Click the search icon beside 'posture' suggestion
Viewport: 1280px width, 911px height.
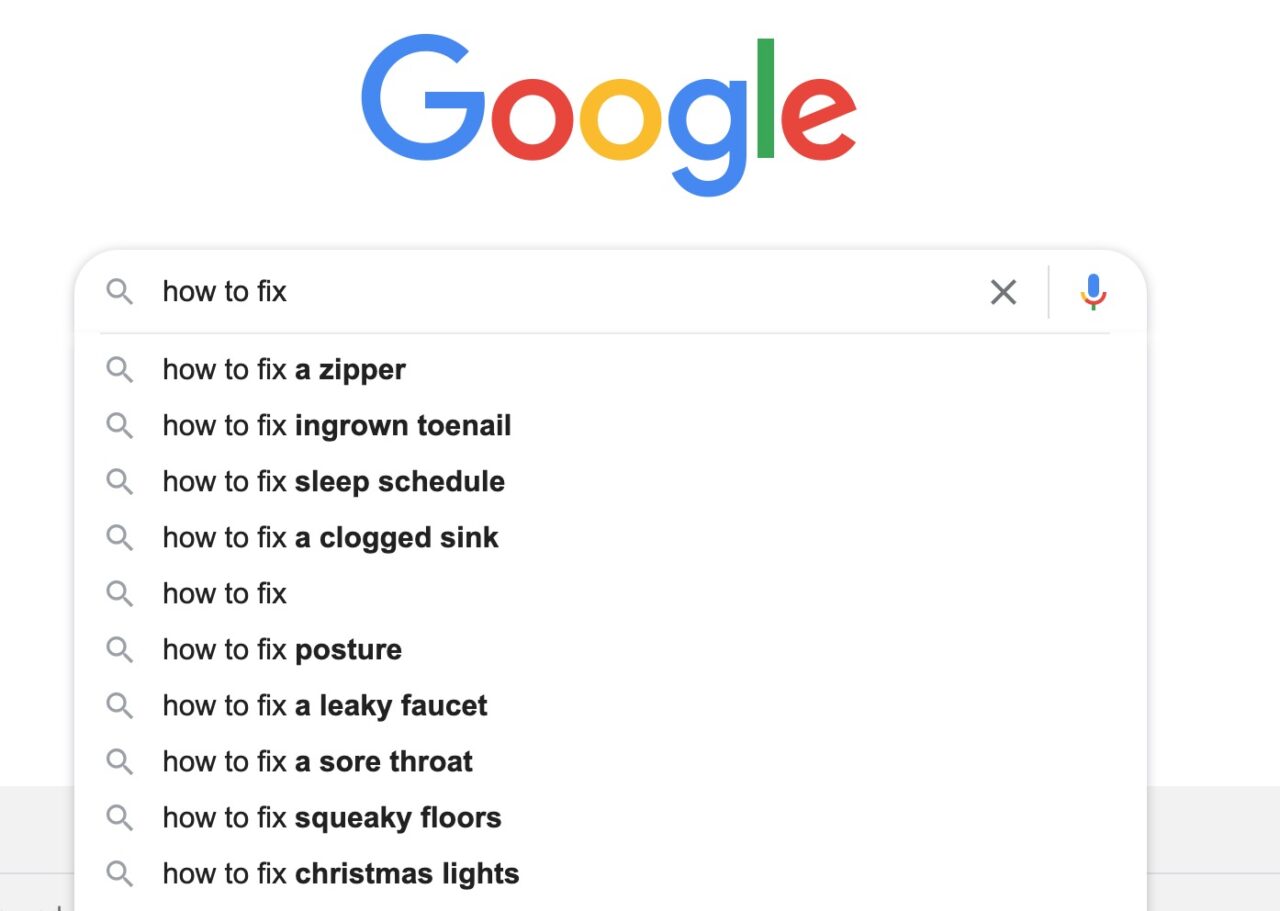tap(120, 650)
